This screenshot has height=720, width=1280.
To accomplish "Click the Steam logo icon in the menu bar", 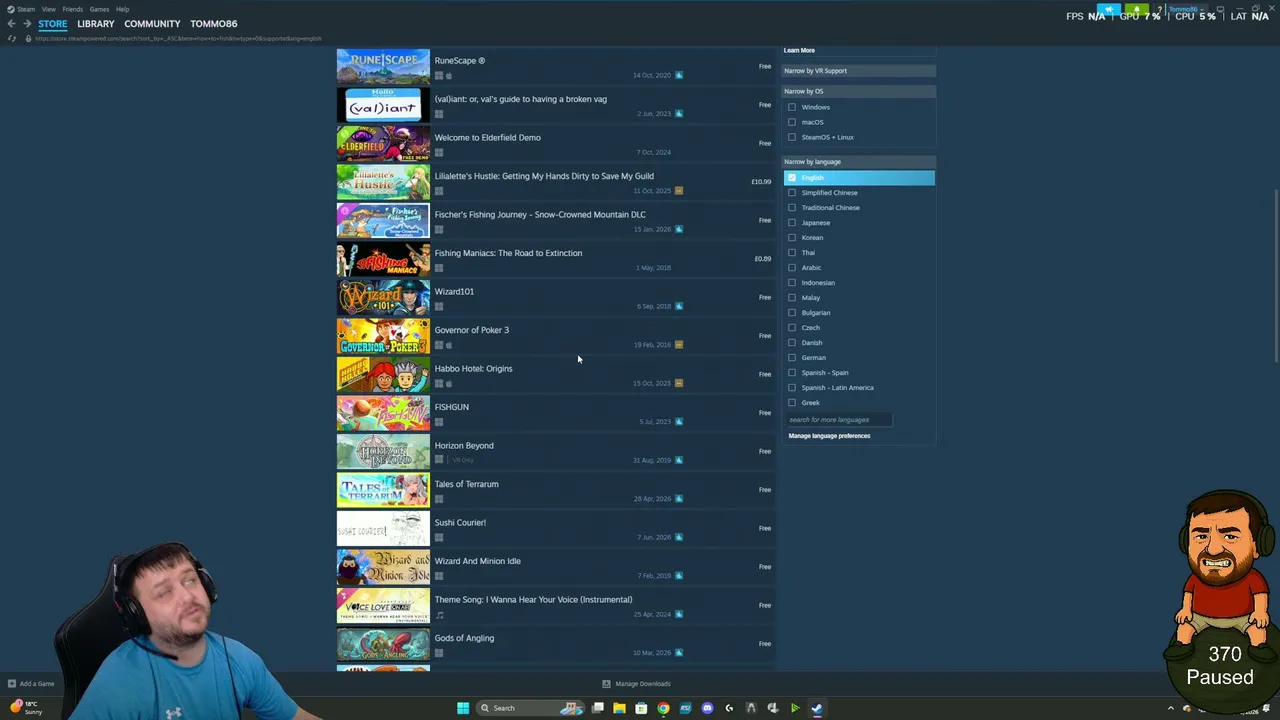I will (11, 9).
